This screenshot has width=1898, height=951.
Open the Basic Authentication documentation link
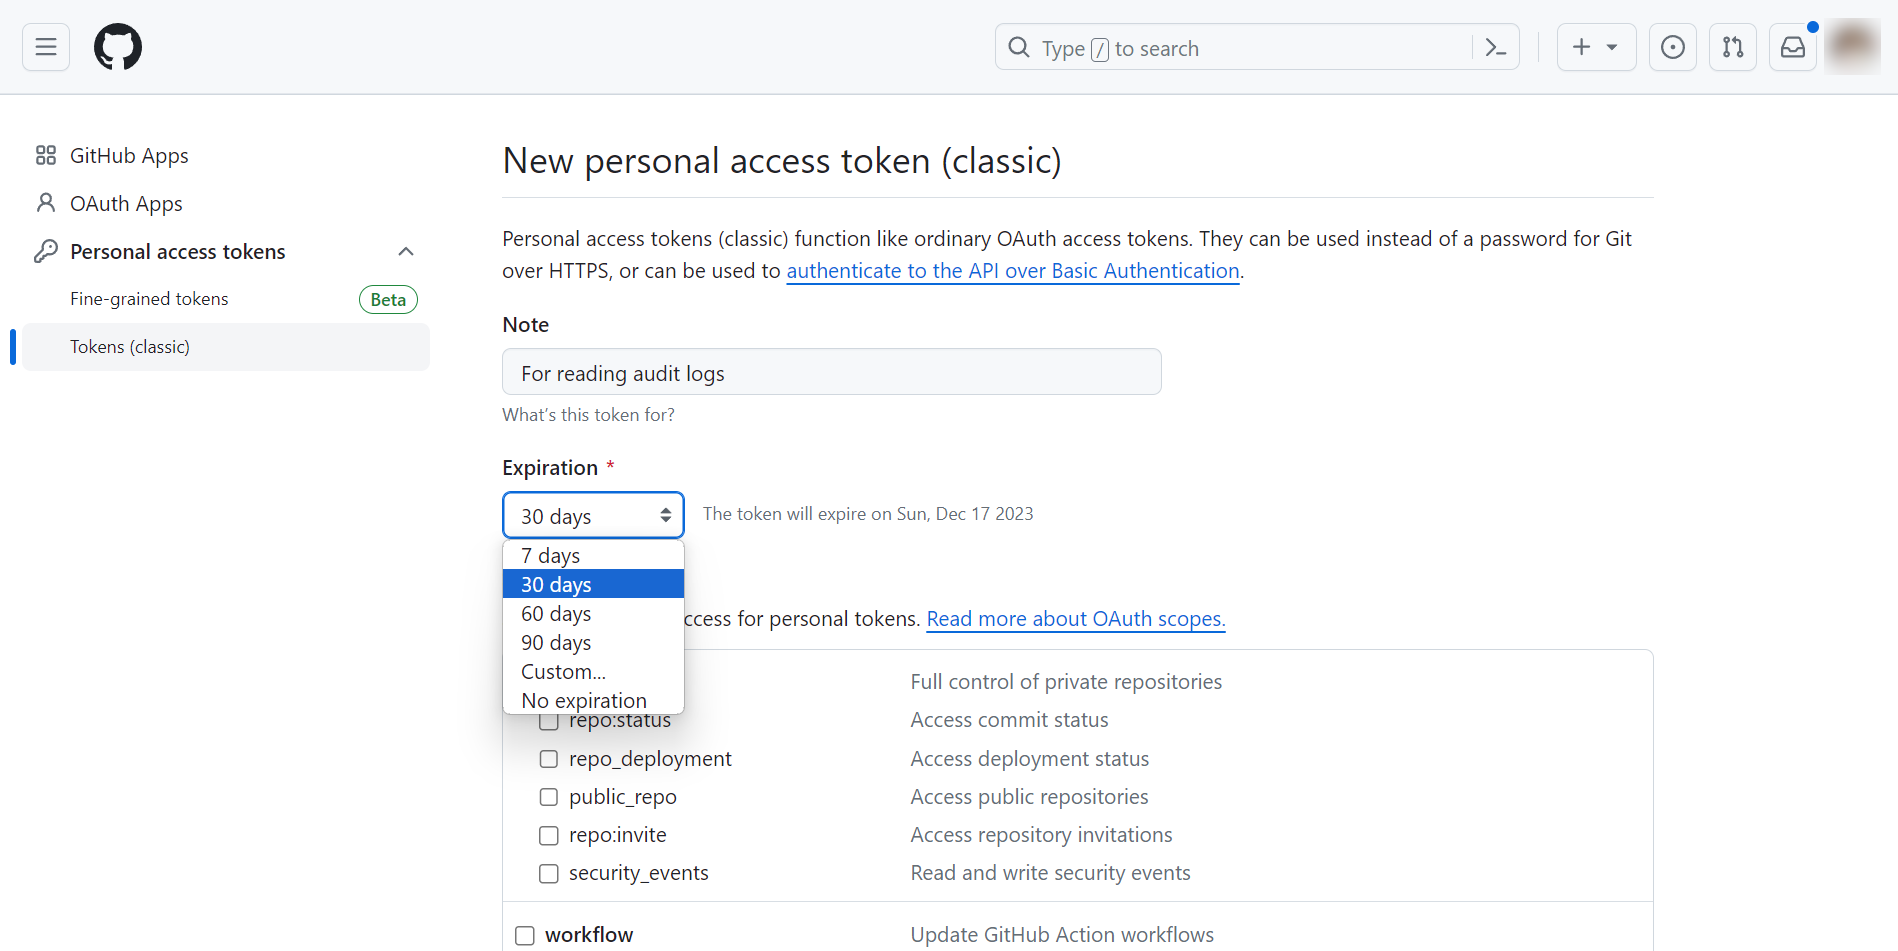pos(1012,270)
